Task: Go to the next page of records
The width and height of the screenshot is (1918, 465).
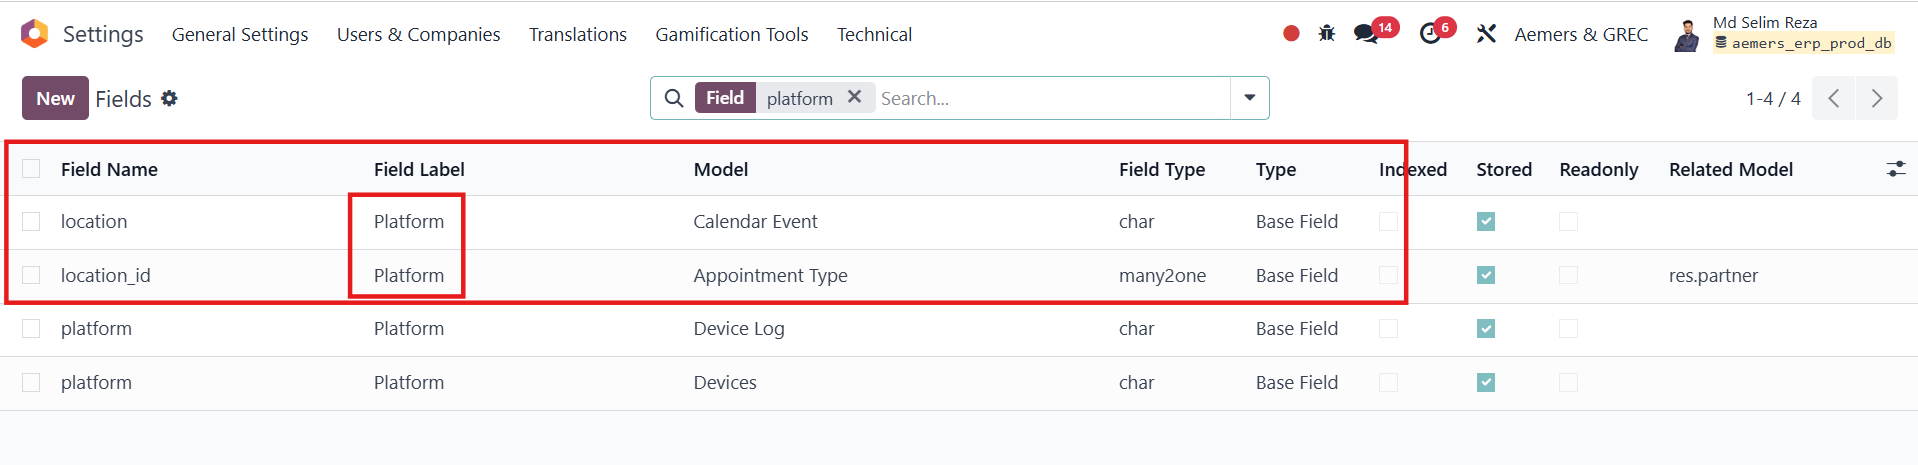Action: pyautogui.click(x=1876, y=98)
